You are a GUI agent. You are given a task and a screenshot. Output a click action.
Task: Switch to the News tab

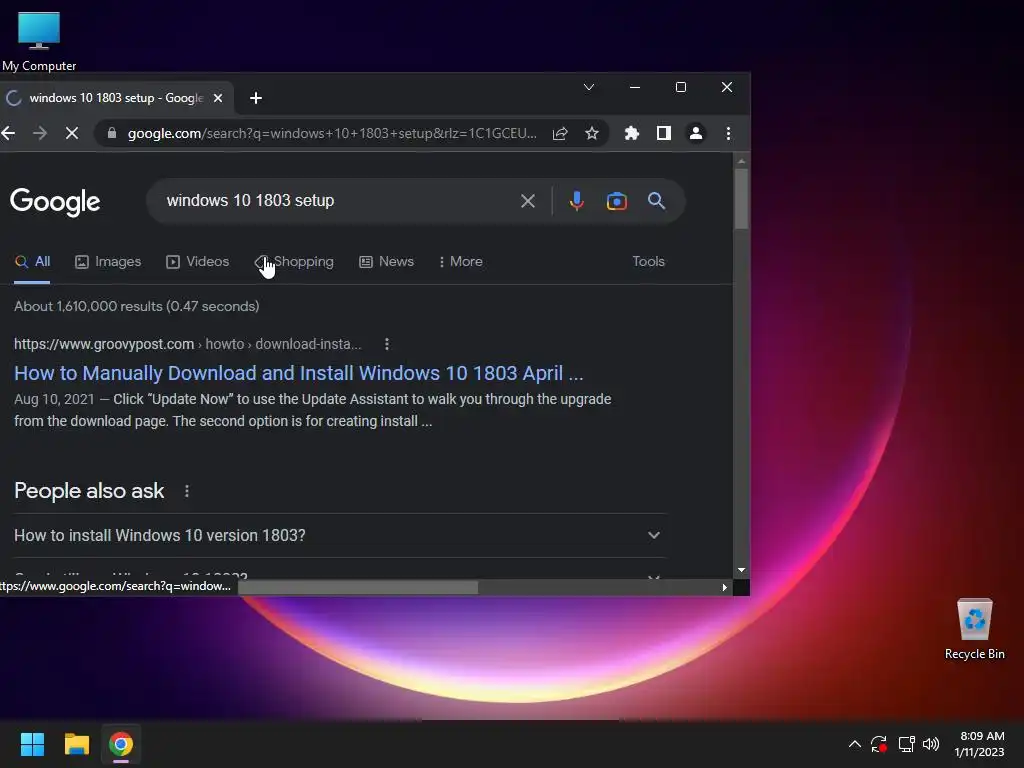click(x=387, y=261)
